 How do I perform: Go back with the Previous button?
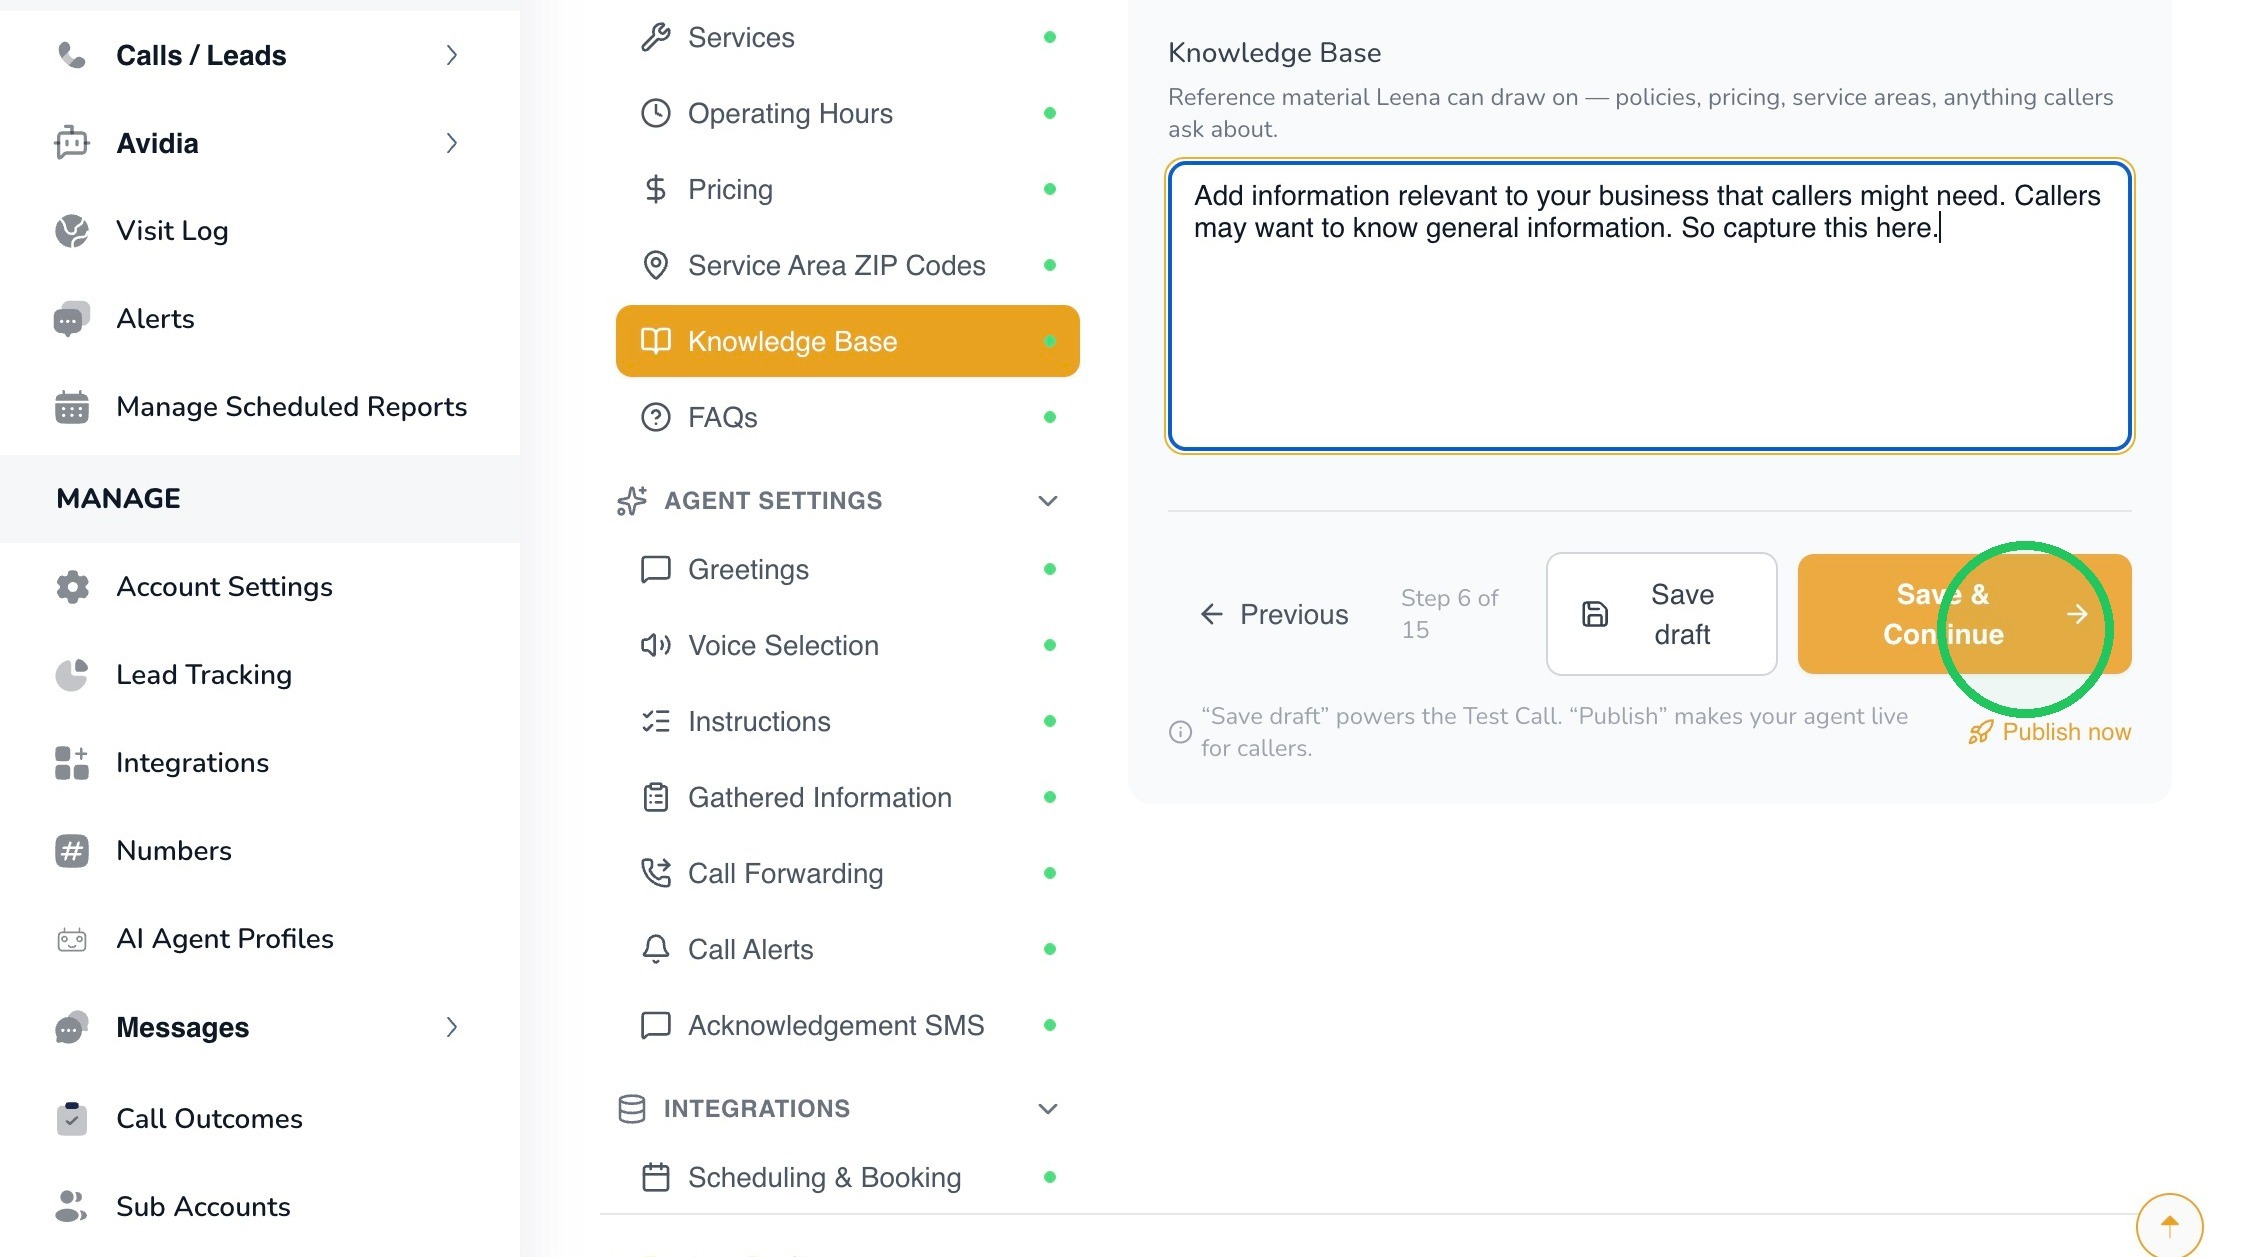(x=1274, y=614)
